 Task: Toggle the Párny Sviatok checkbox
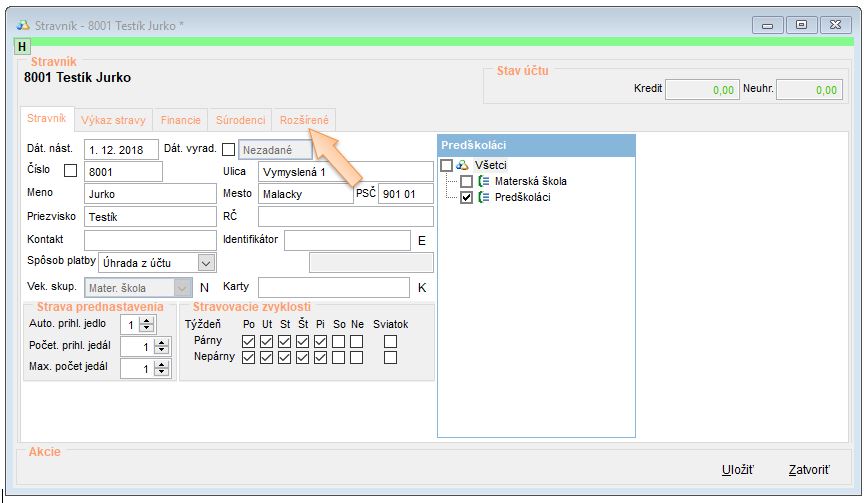click(x=391, y=341)
